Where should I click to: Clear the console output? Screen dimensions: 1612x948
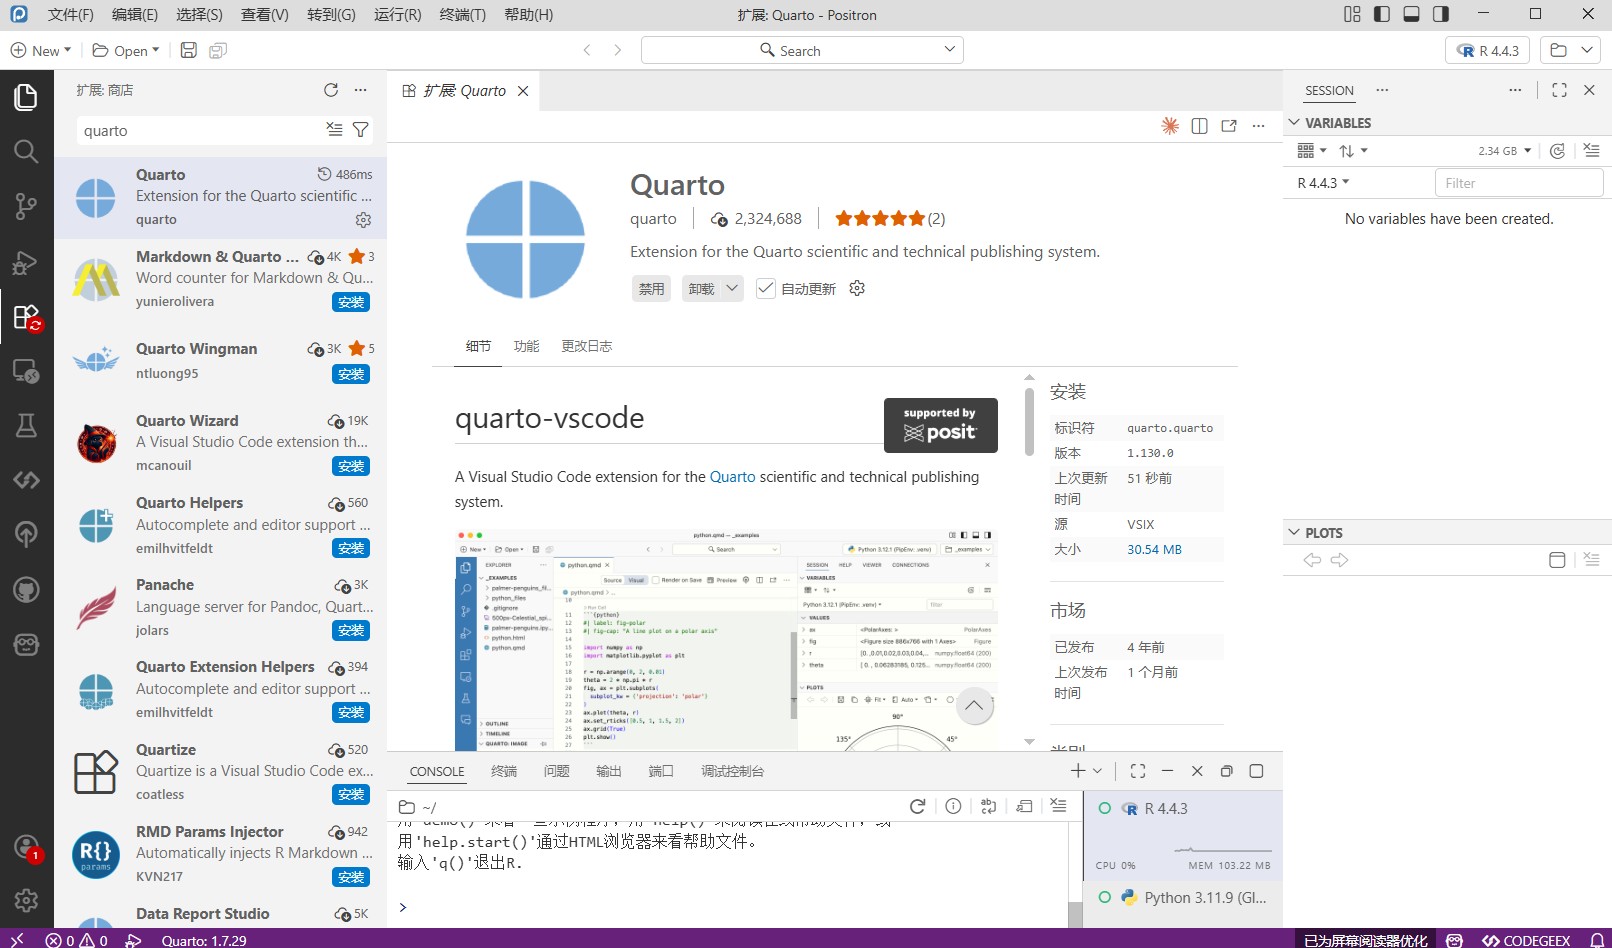(1059, 806)
